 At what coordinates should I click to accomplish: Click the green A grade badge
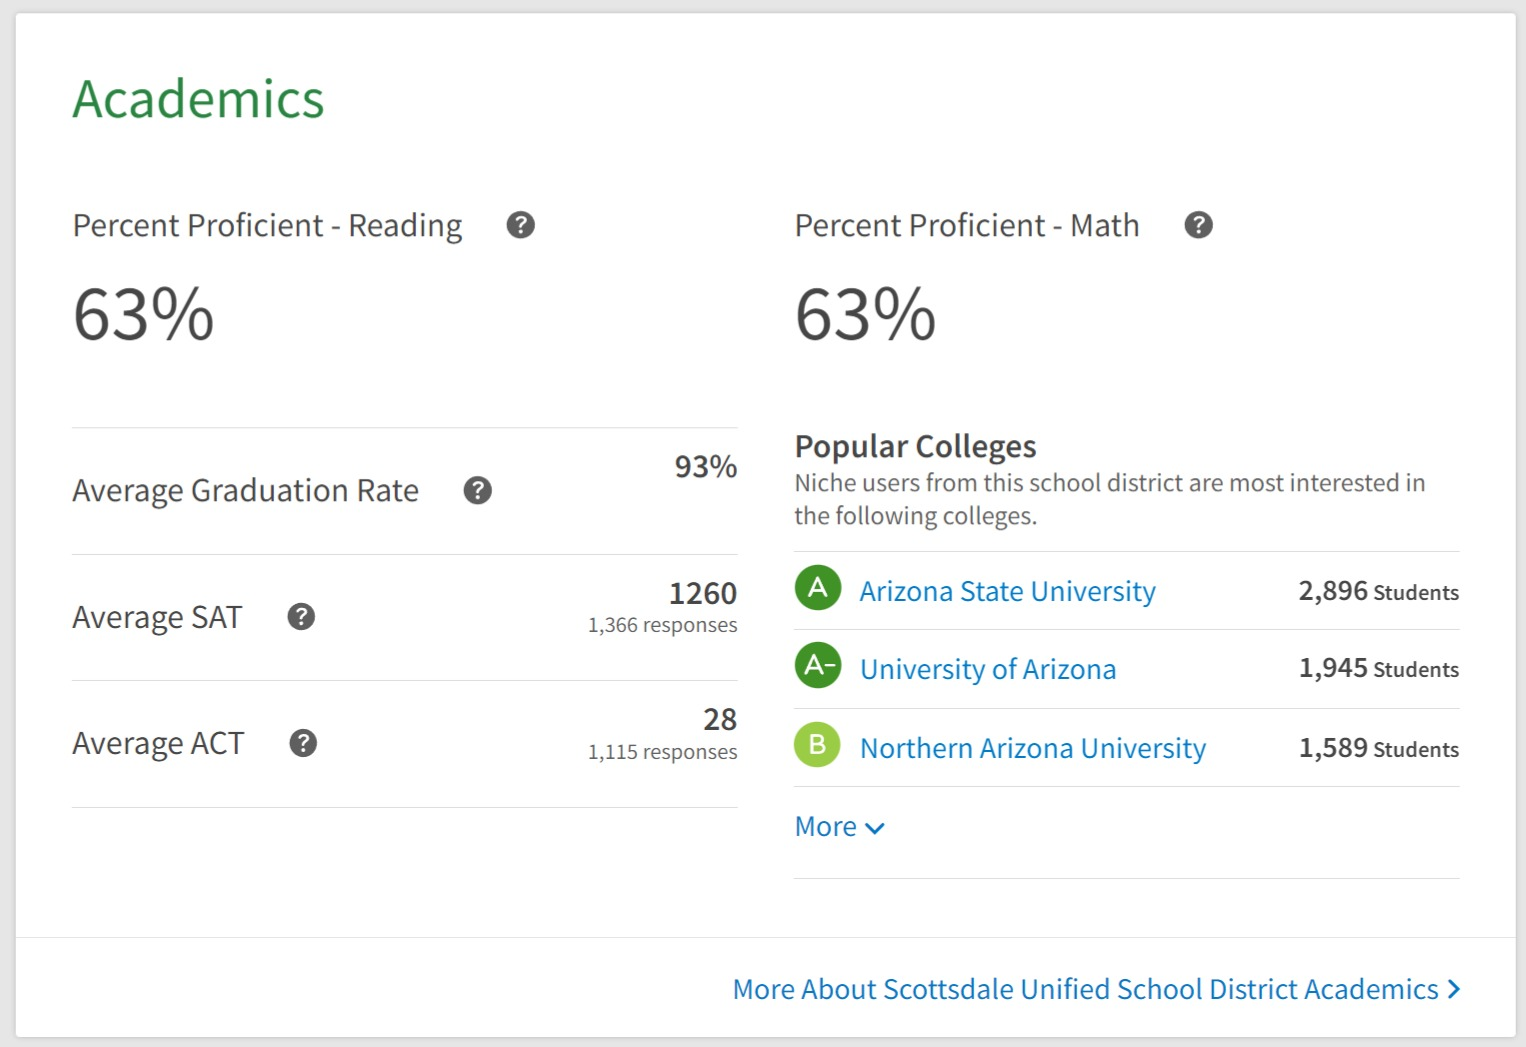click(817, 588)
